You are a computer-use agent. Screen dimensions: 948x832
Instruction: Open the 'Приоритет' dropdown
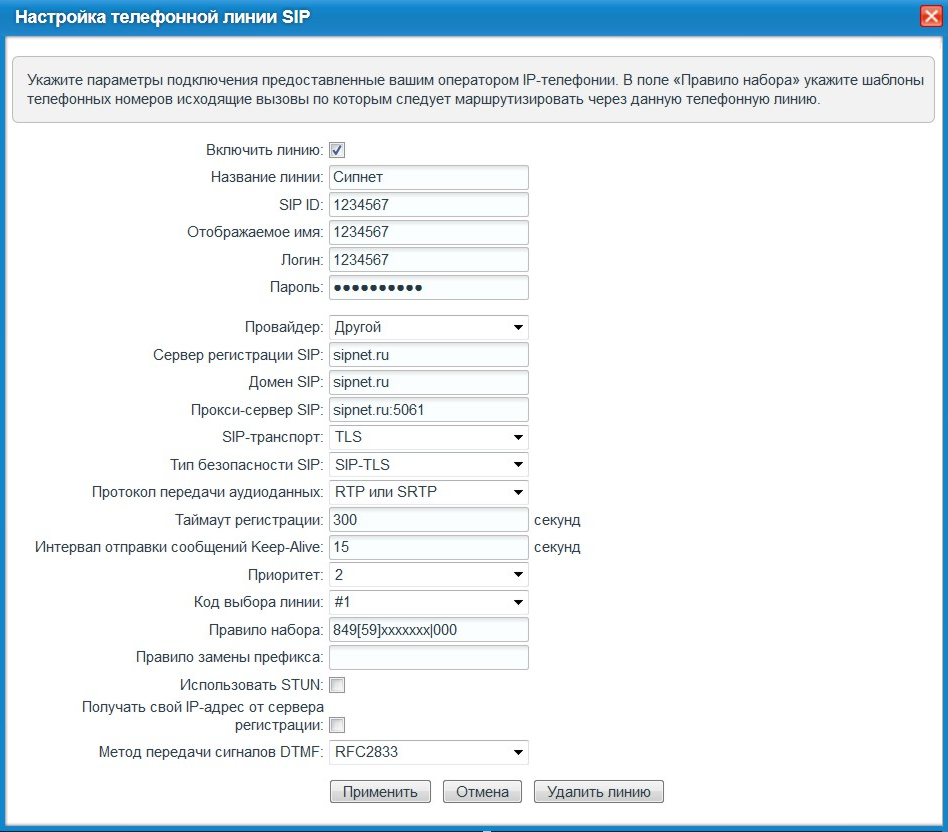point(427,575)
